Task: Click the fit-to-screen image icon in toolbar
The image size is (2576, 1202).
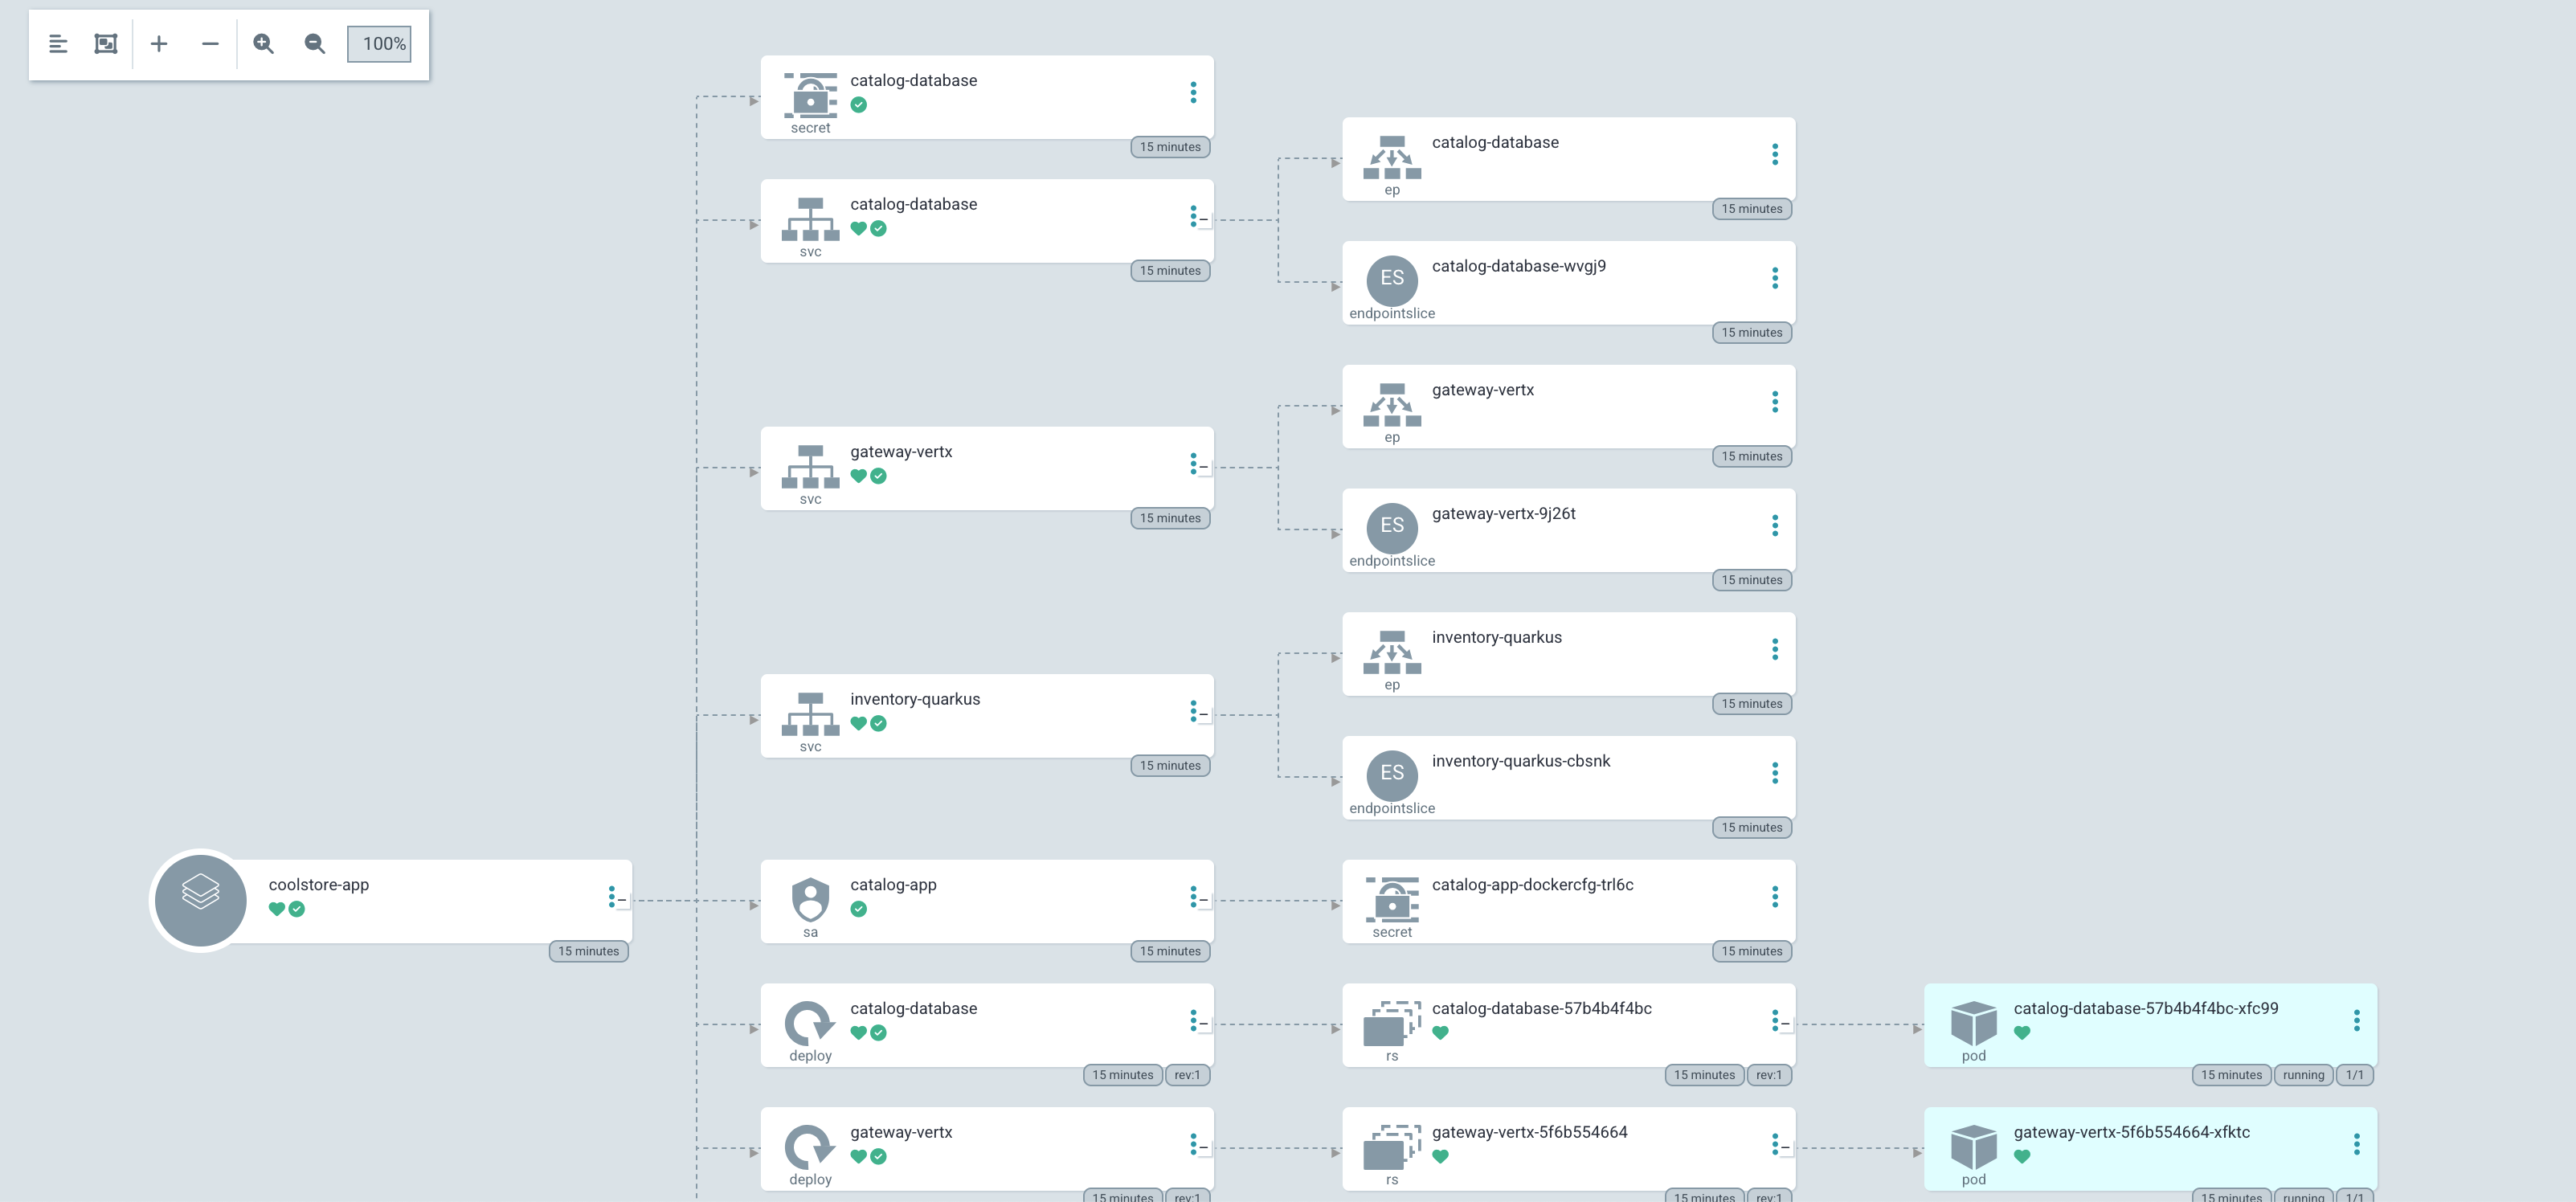Action: click(106, 44)
